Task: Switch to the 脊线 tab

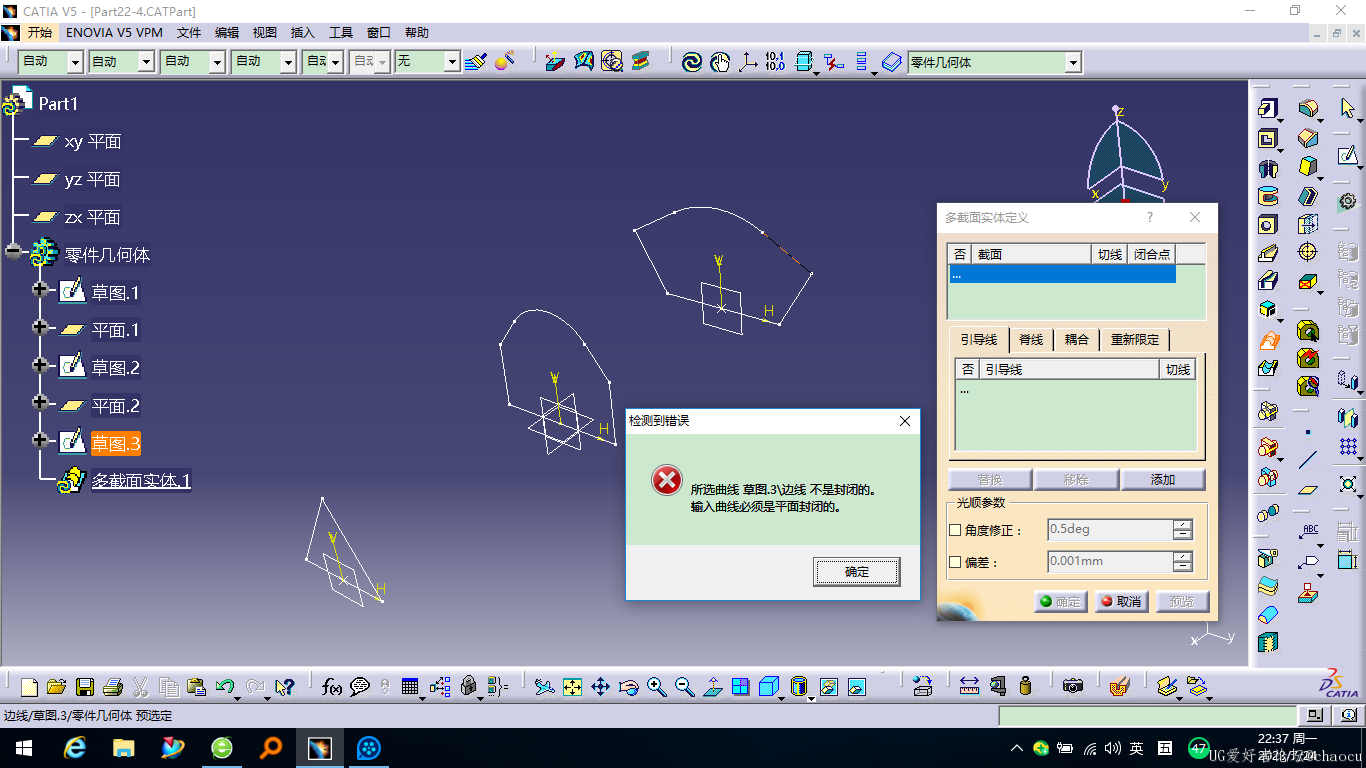Action: tap(1031, 340)
